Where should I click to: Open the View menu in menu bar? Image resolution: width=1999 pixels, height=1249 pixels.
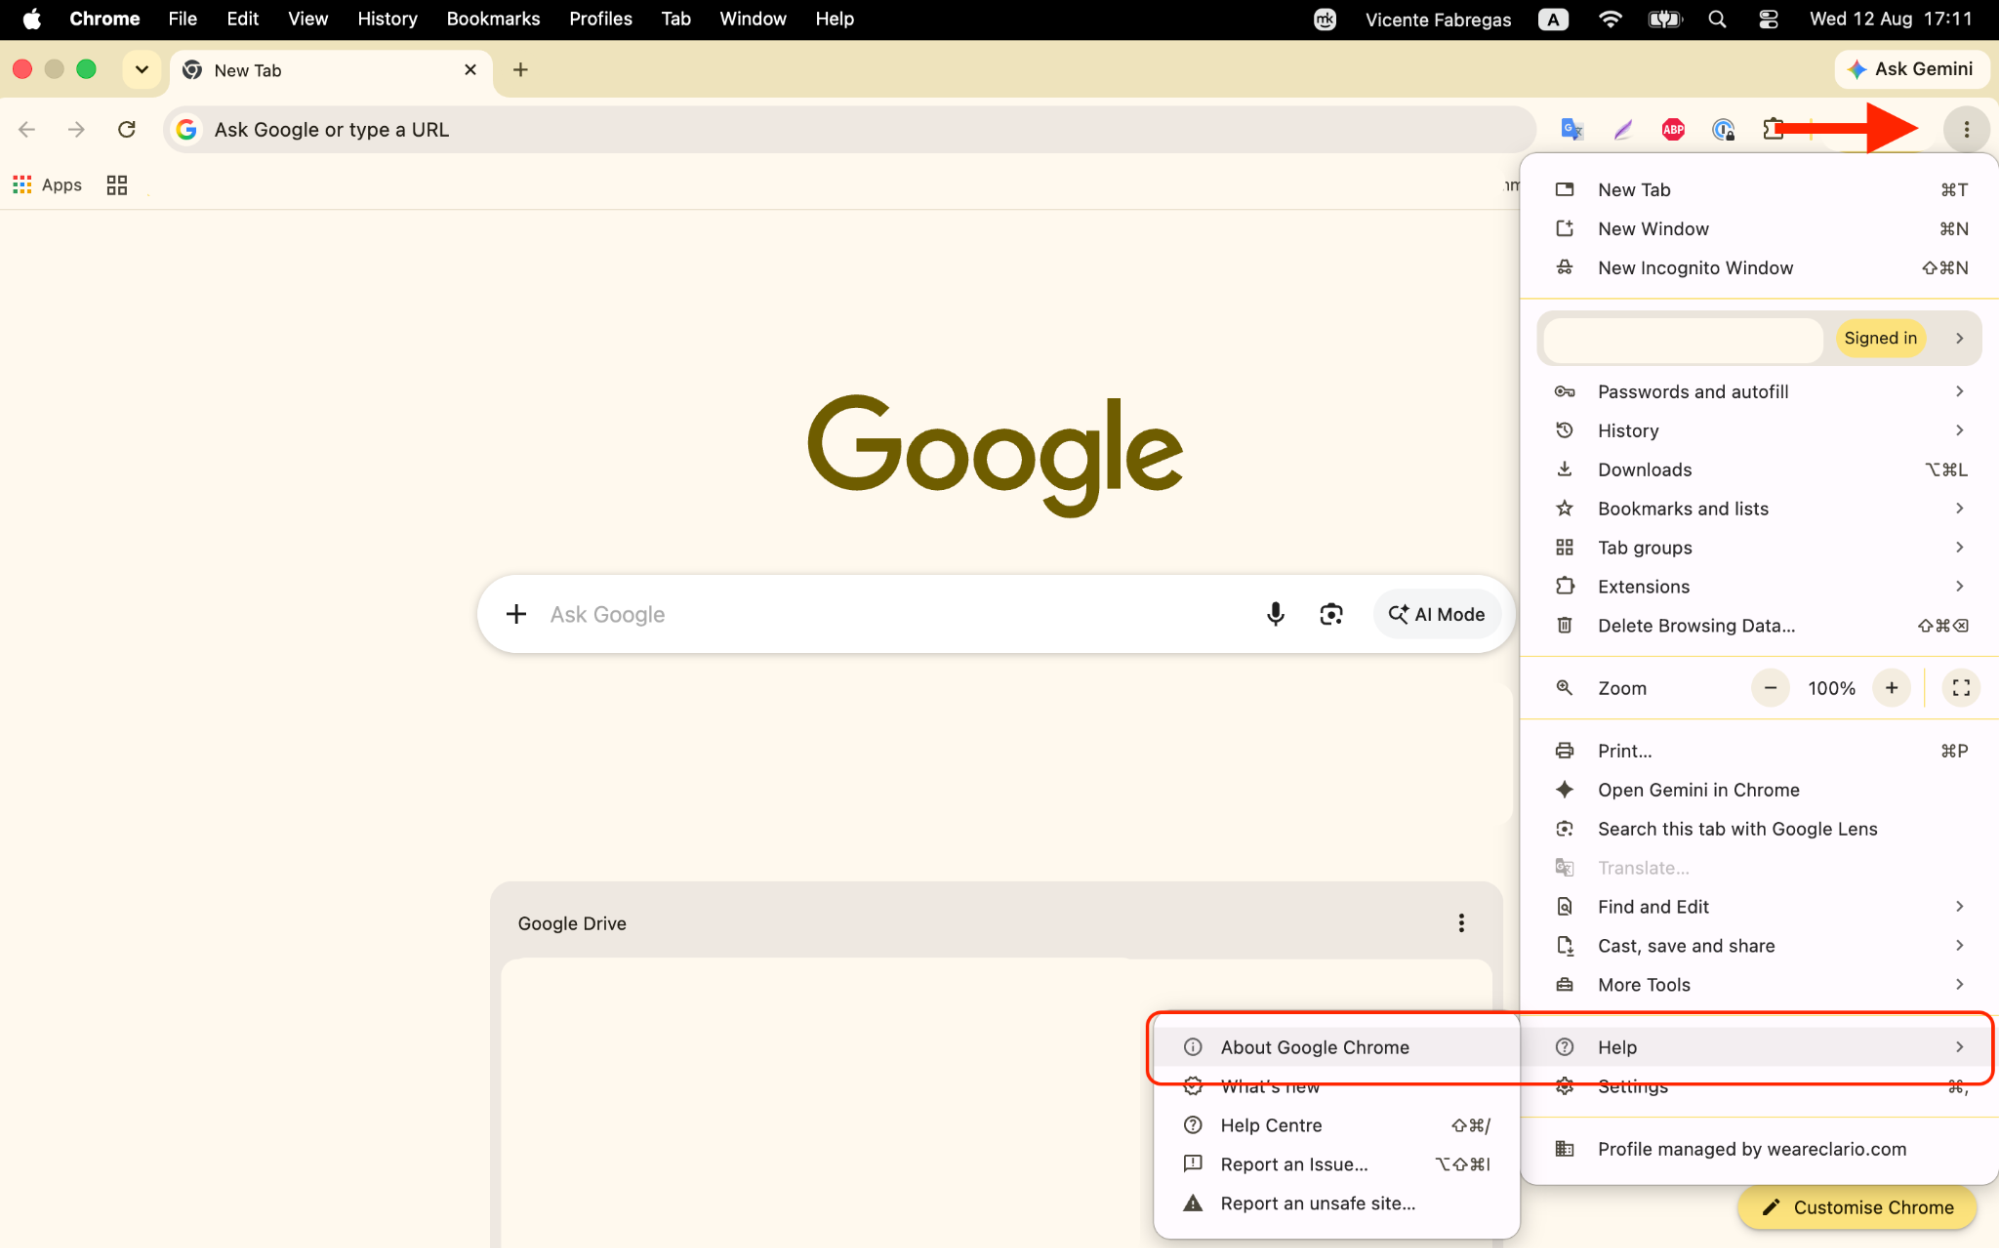click(x=308, y=19)
